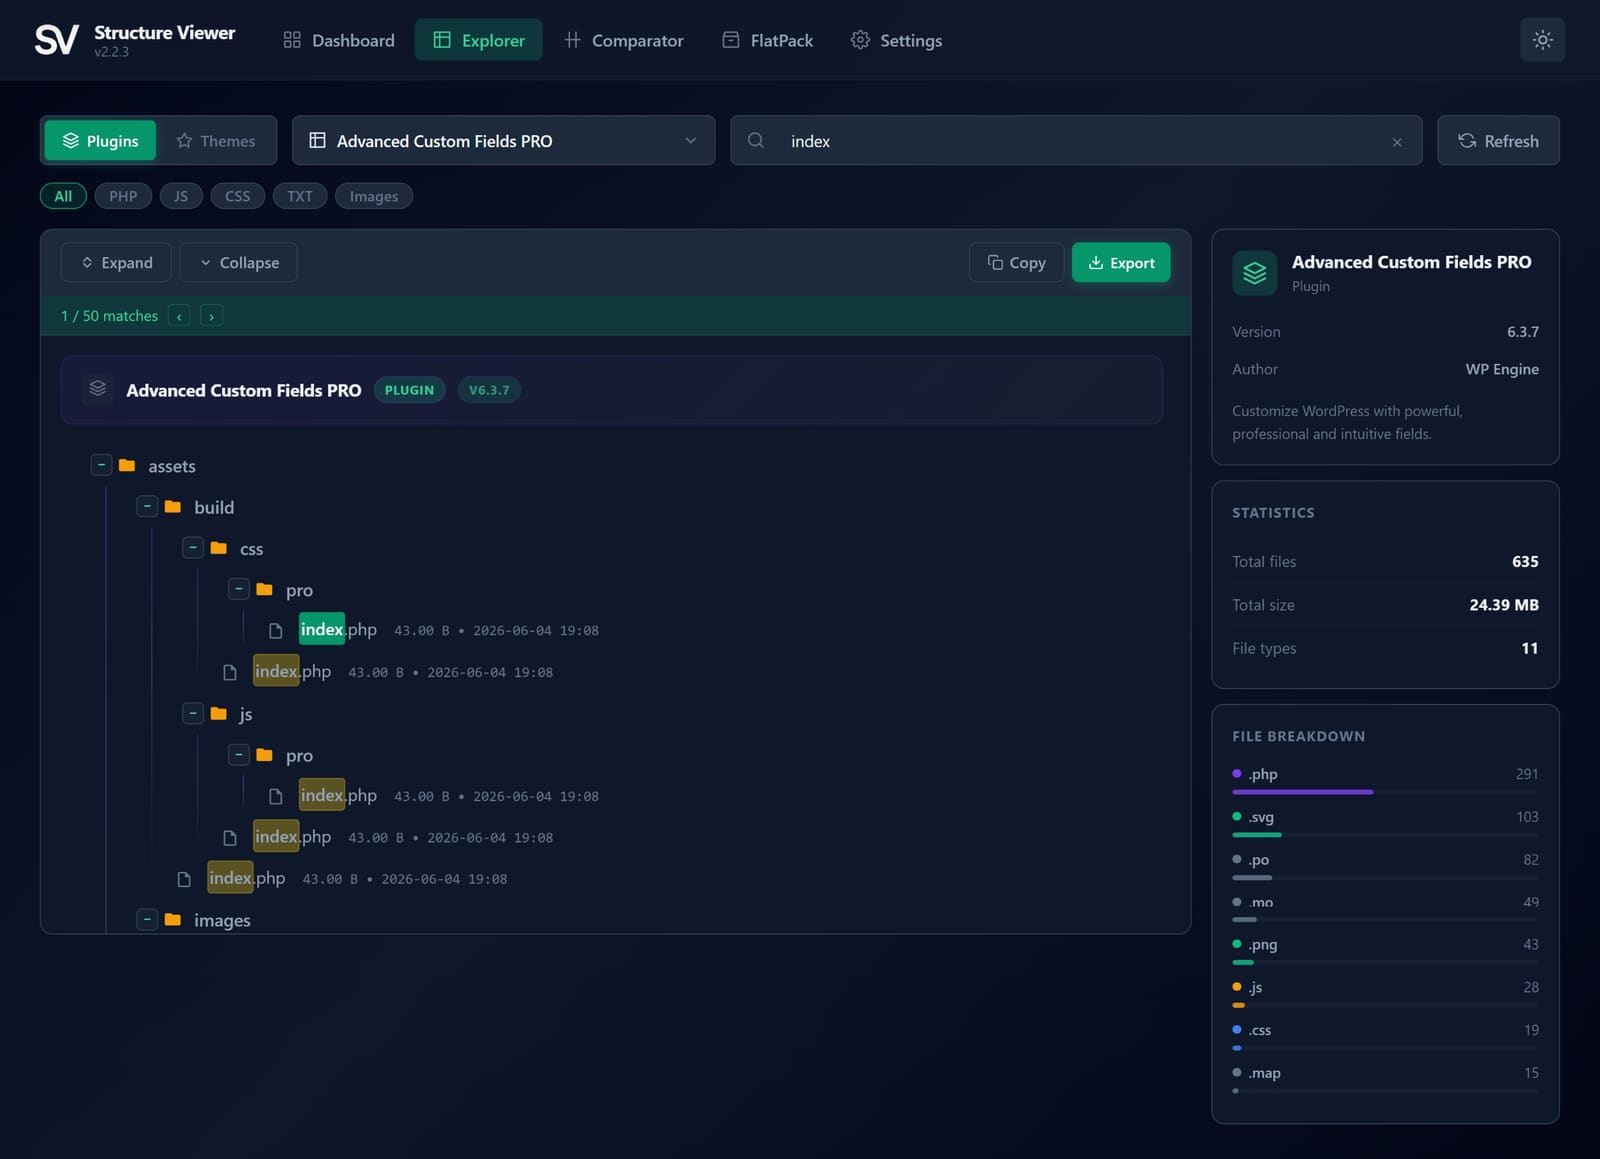Copy the structure with Copy button
This screenshot has width=1600, height=1159.
tap(1016, 263)
